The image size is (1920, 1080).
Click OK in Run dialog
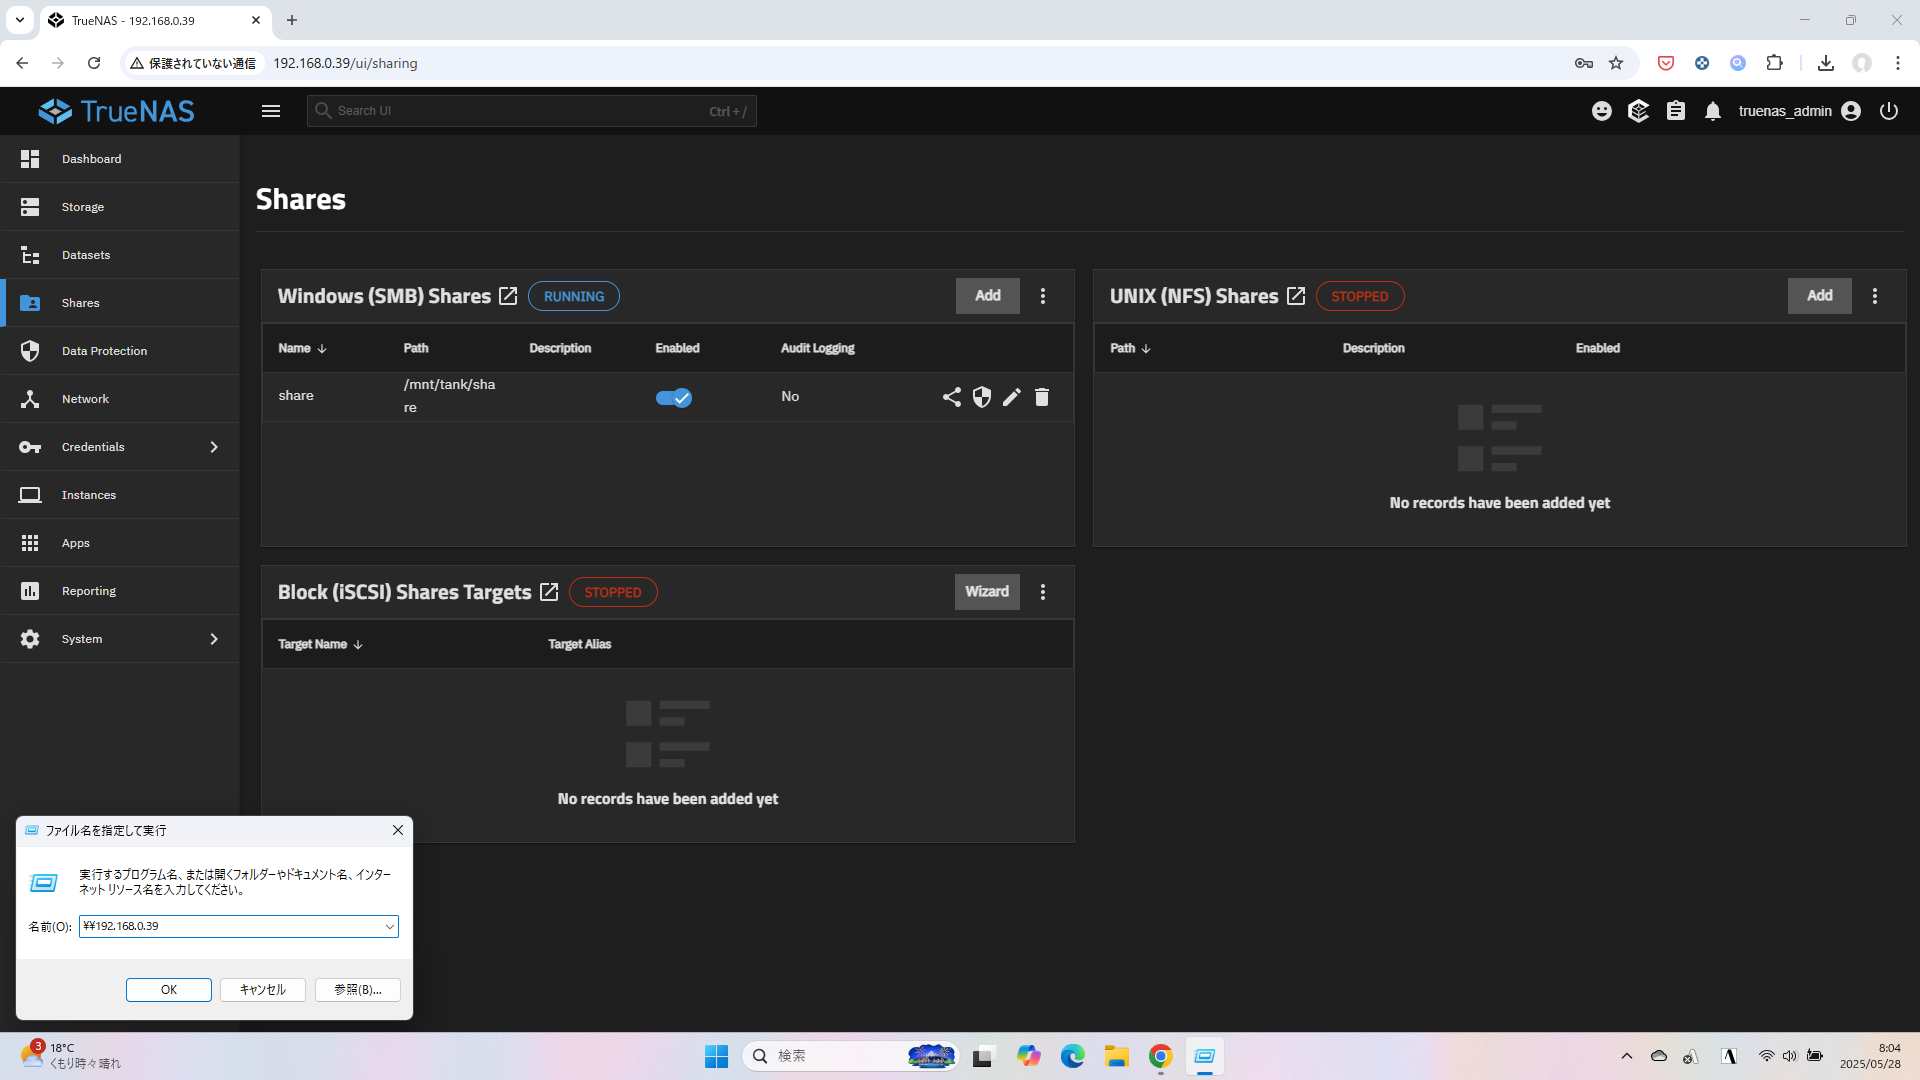pos(169,990)
